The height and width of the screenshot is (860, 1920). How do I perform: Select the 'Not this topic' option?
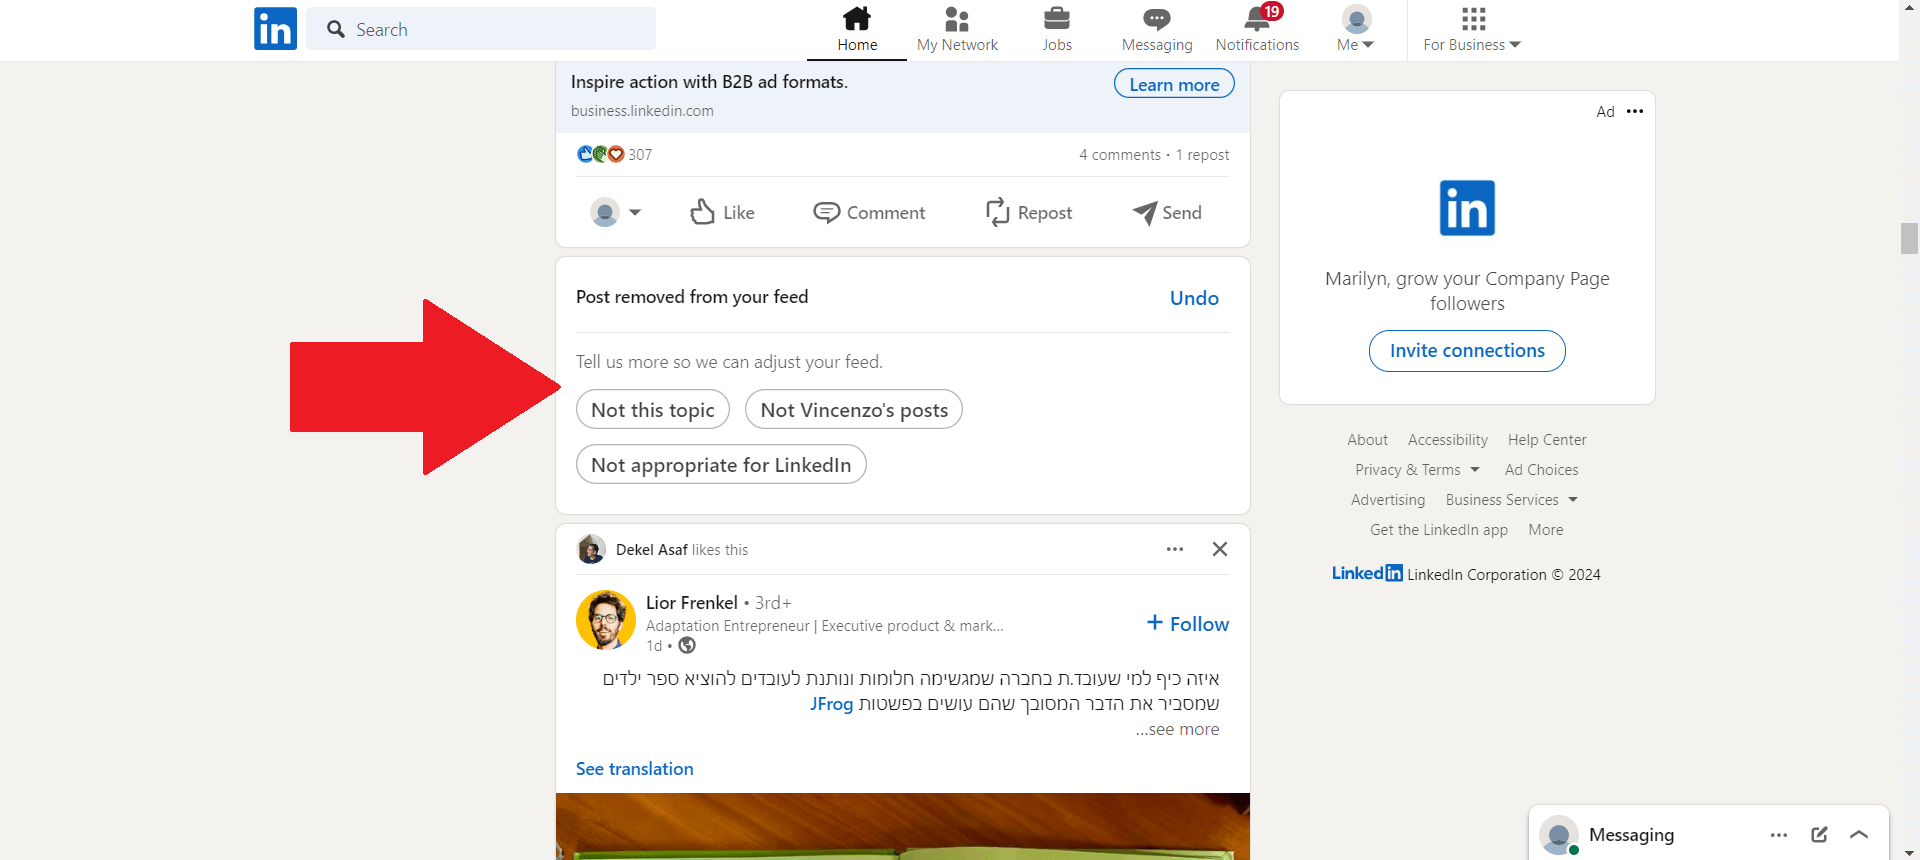coord(653,410)
